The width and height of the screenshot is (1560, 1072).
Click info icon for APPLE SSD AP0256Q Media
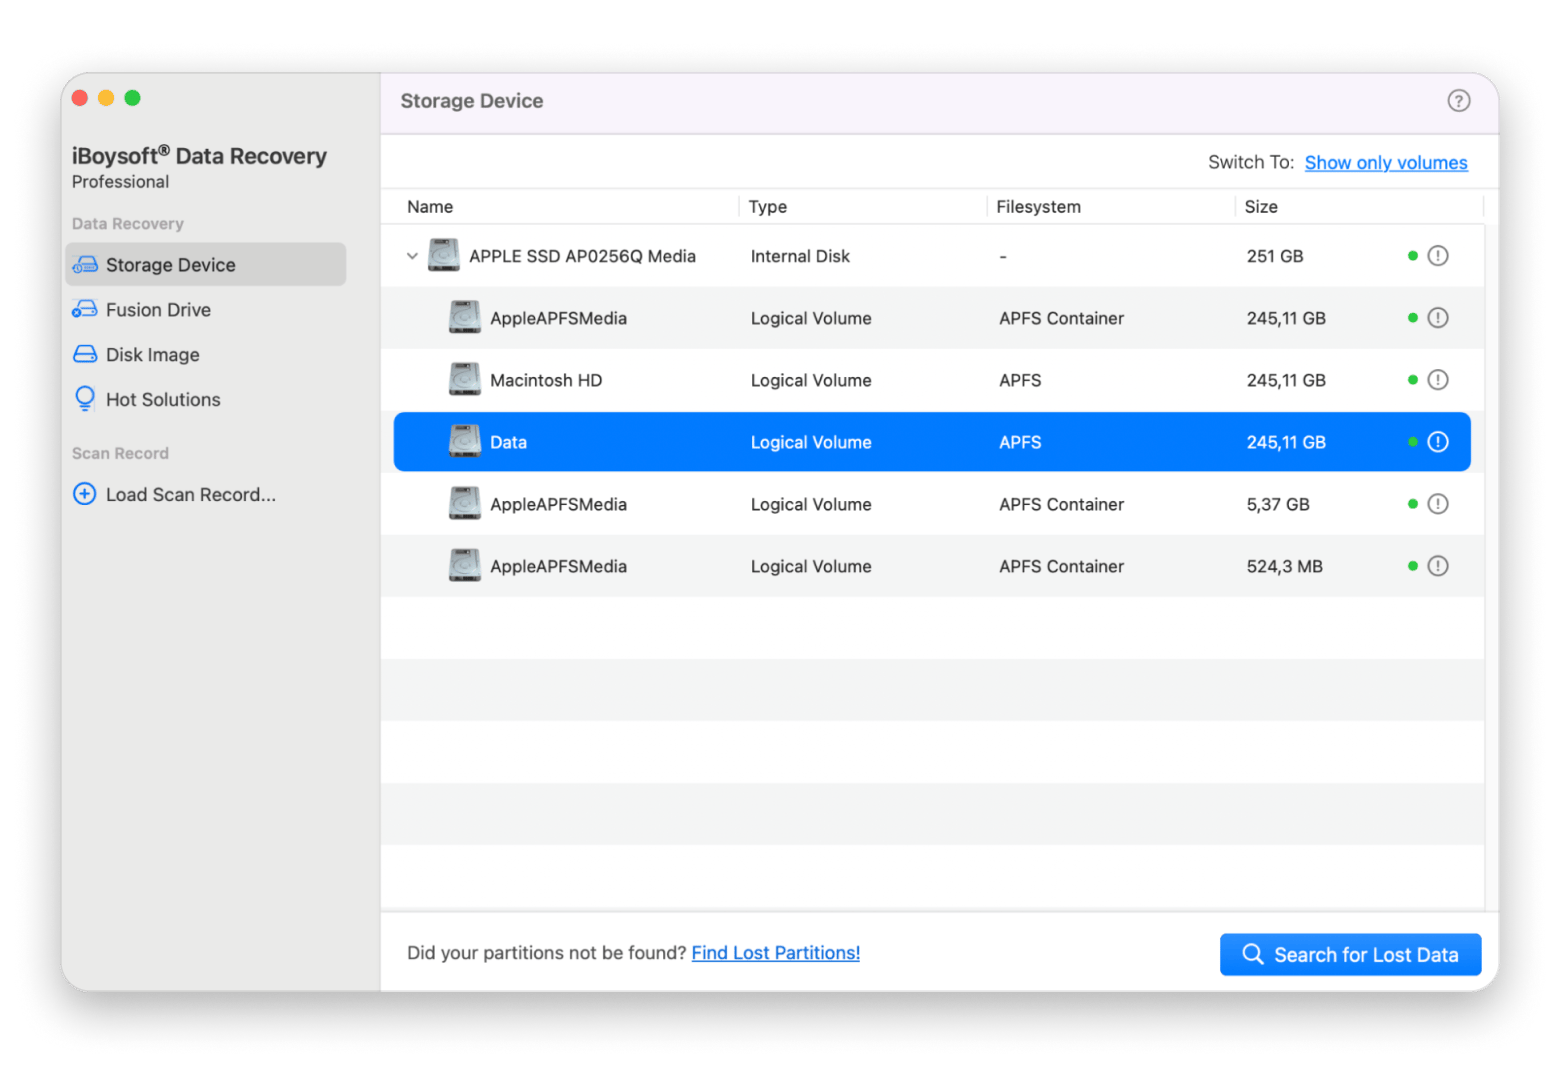click(1437, 256)
